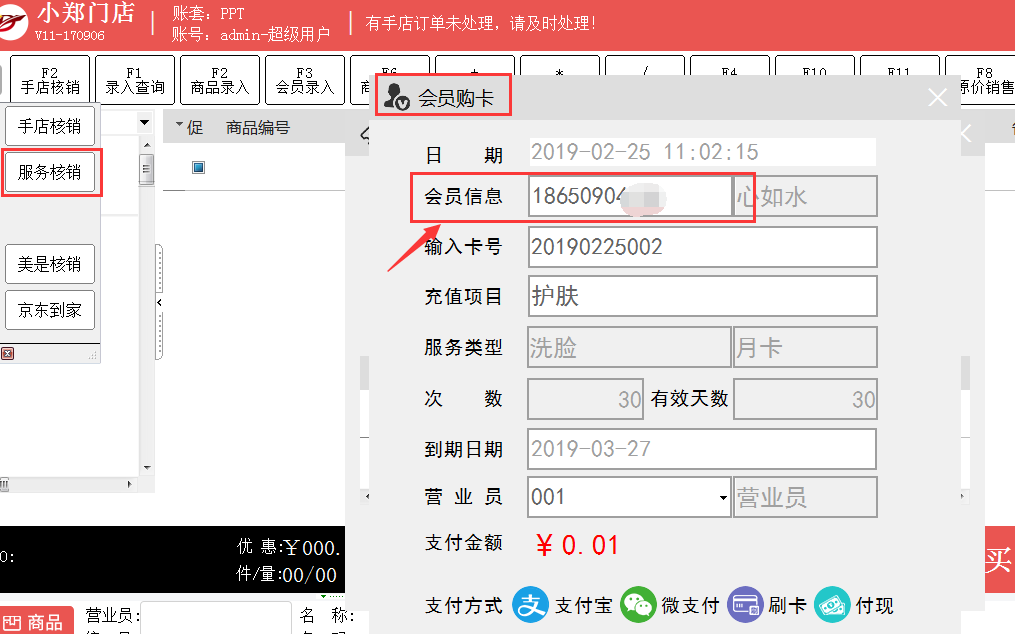The height and width of the screenshot is (634, 1015).
Task: Click the 营业员 input at the bottom bar
Action: [216, 617]
